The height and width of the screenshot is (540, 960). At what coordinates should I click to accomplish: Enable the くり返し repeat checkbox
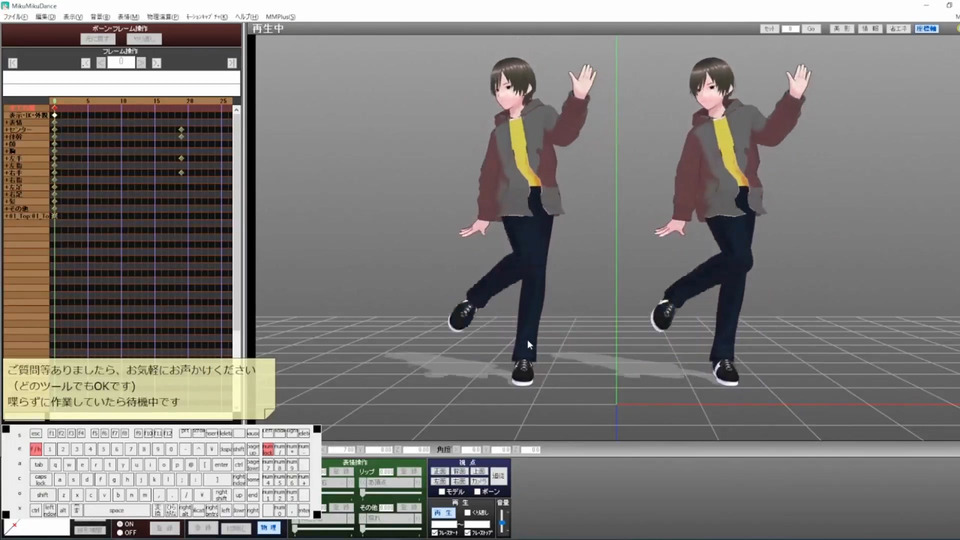click(469, 513)
